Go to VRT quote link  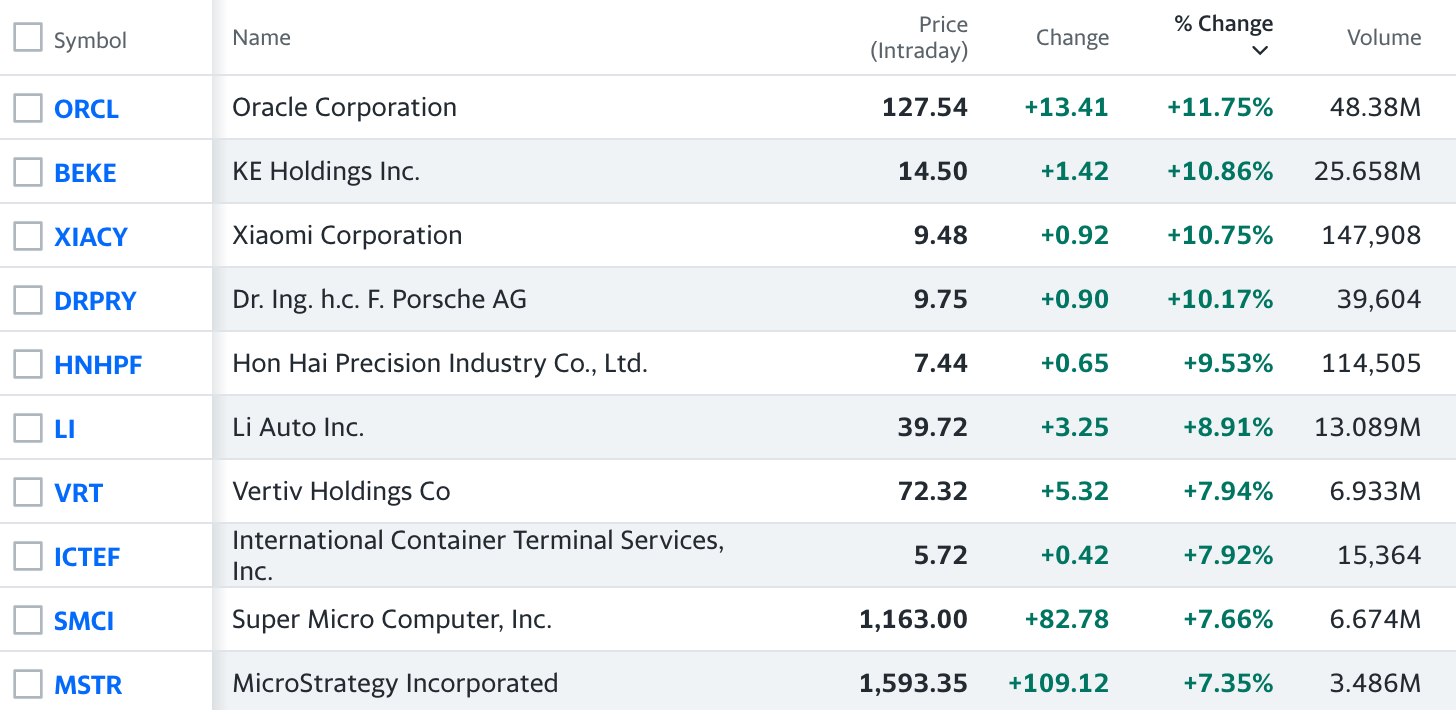tap(78, 493)
